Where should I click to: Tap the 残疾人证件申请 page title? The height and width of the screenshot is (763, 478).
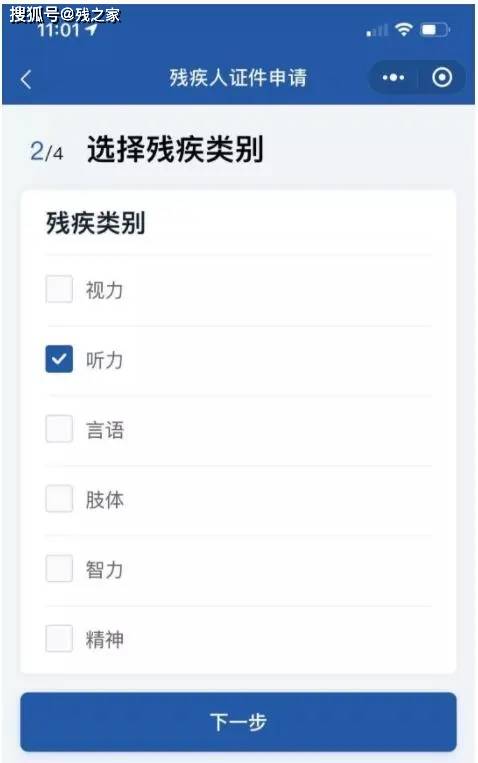tap(238, 78)
